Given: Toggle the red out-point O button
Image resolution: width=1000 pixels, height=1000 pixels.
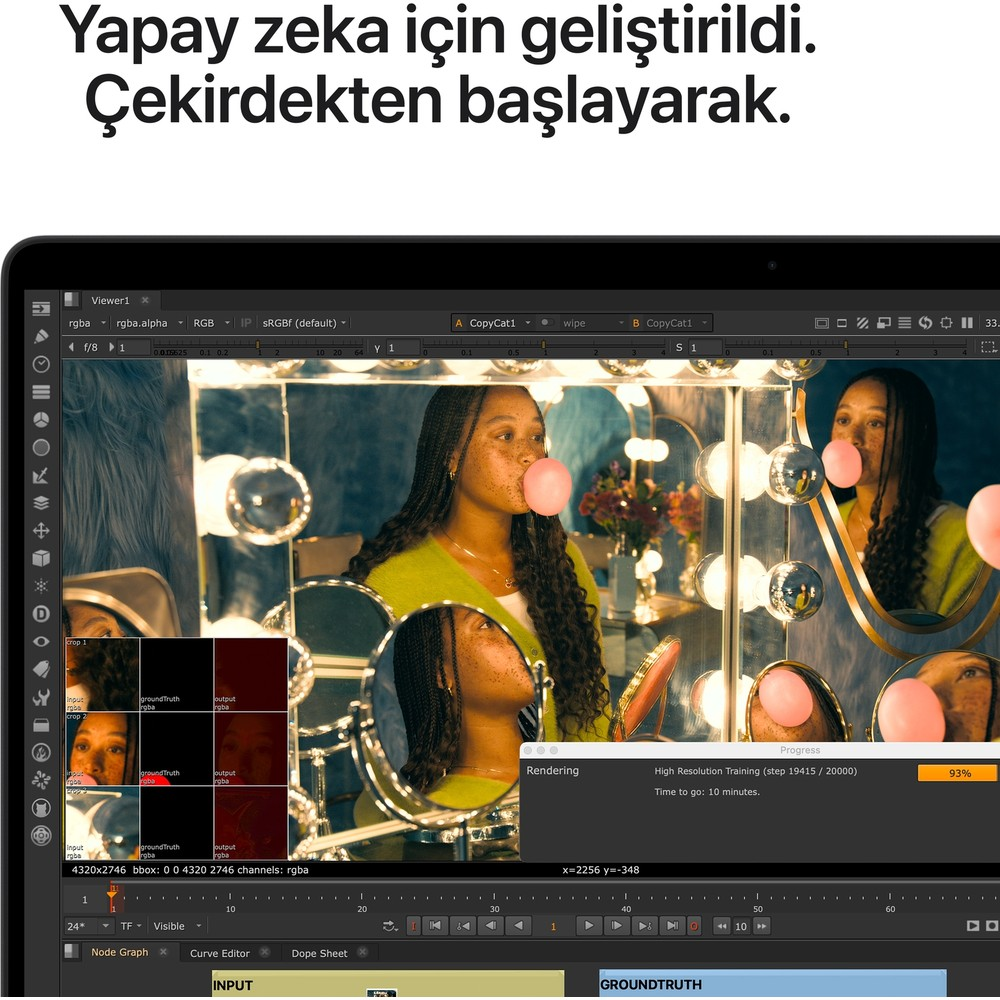Looking at the screenshot, I should point(693,925).
